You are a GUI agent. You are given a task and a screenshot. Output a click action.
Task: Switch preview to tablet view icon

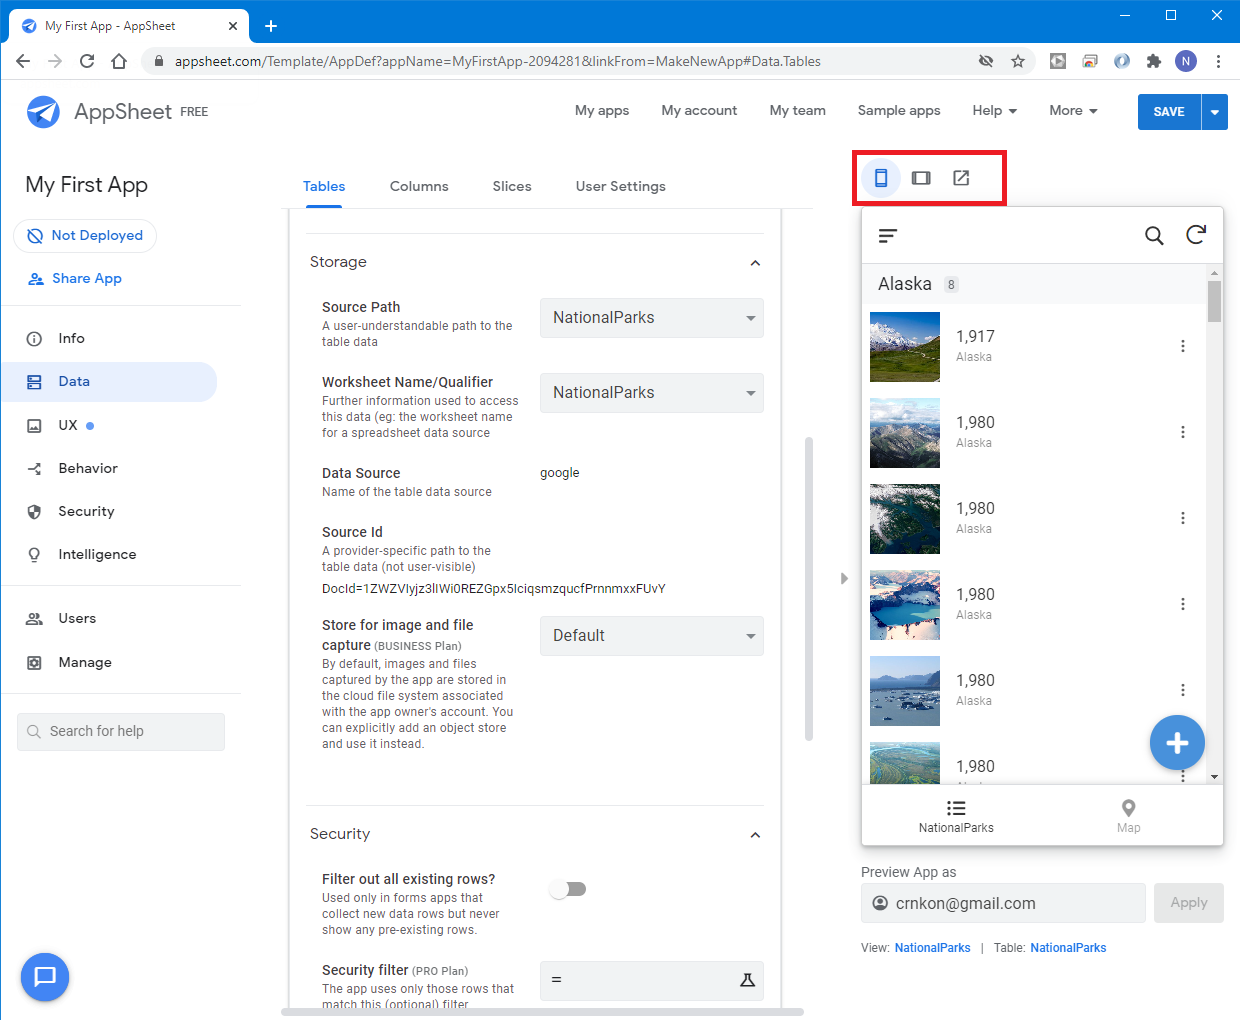tap(921, 178)
